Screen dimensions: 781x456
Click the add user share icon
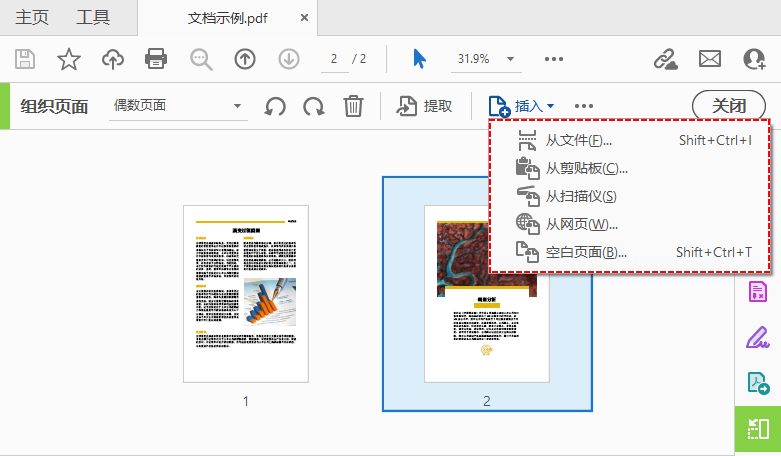click(754, 59)
